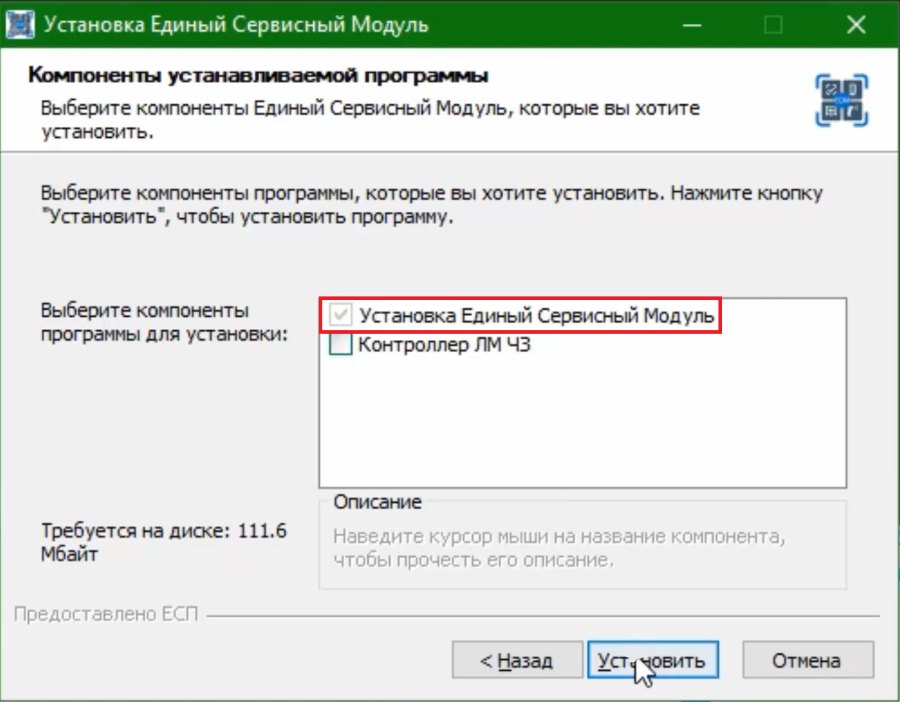
Task: Click the installer app icon in title bar
Action: pos(20,25)
